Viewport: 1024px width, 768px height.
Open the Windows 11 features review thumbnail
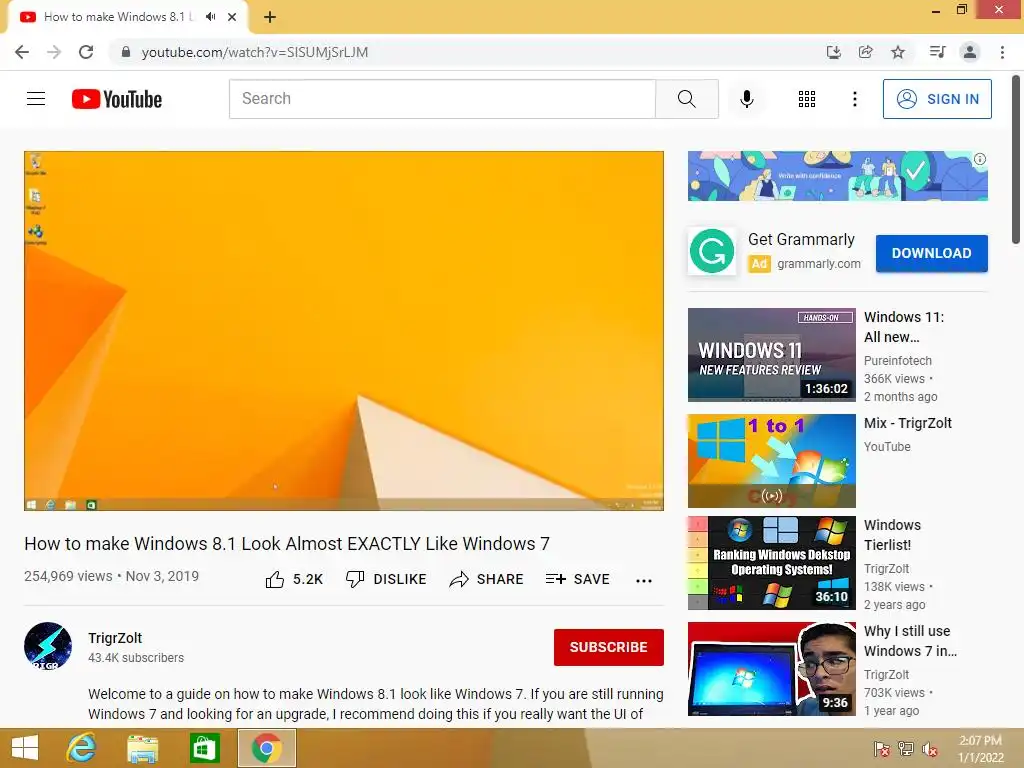[x=771, y=355]
